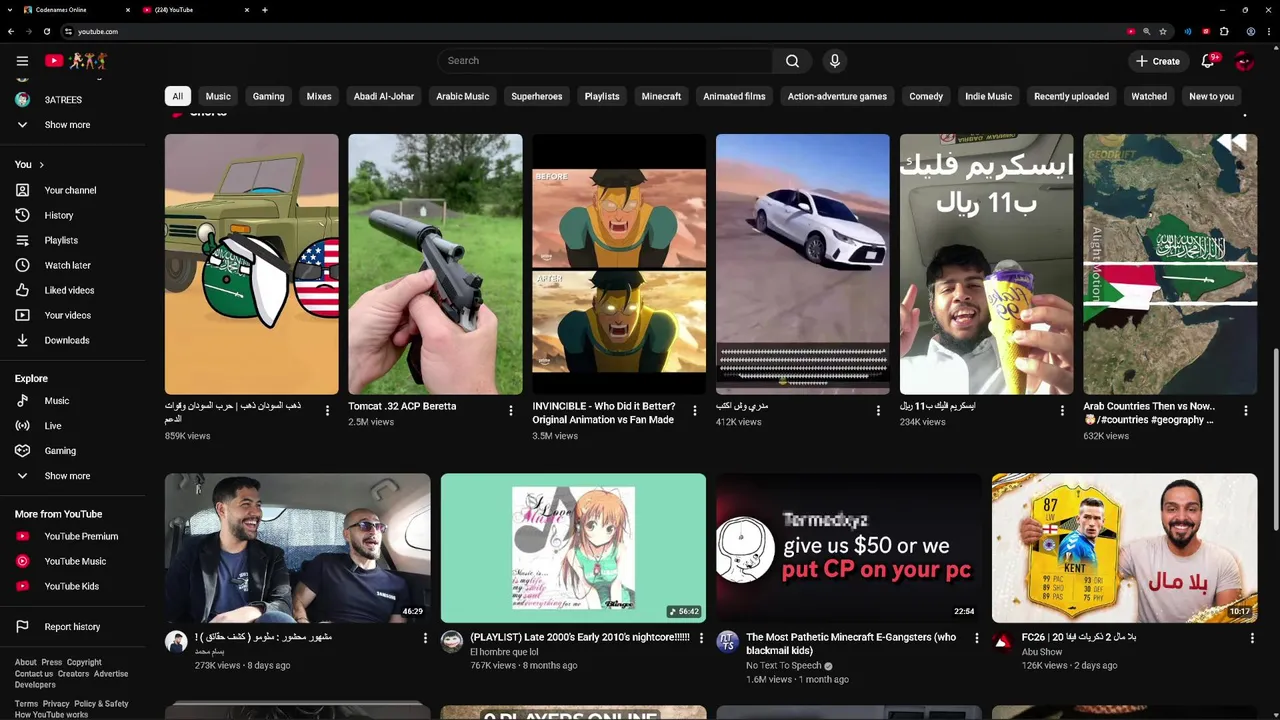1280x720 pixels.
Task: Open The Most Pathetic Minecraft E-Gangsters title
Action: coord(851,644)
